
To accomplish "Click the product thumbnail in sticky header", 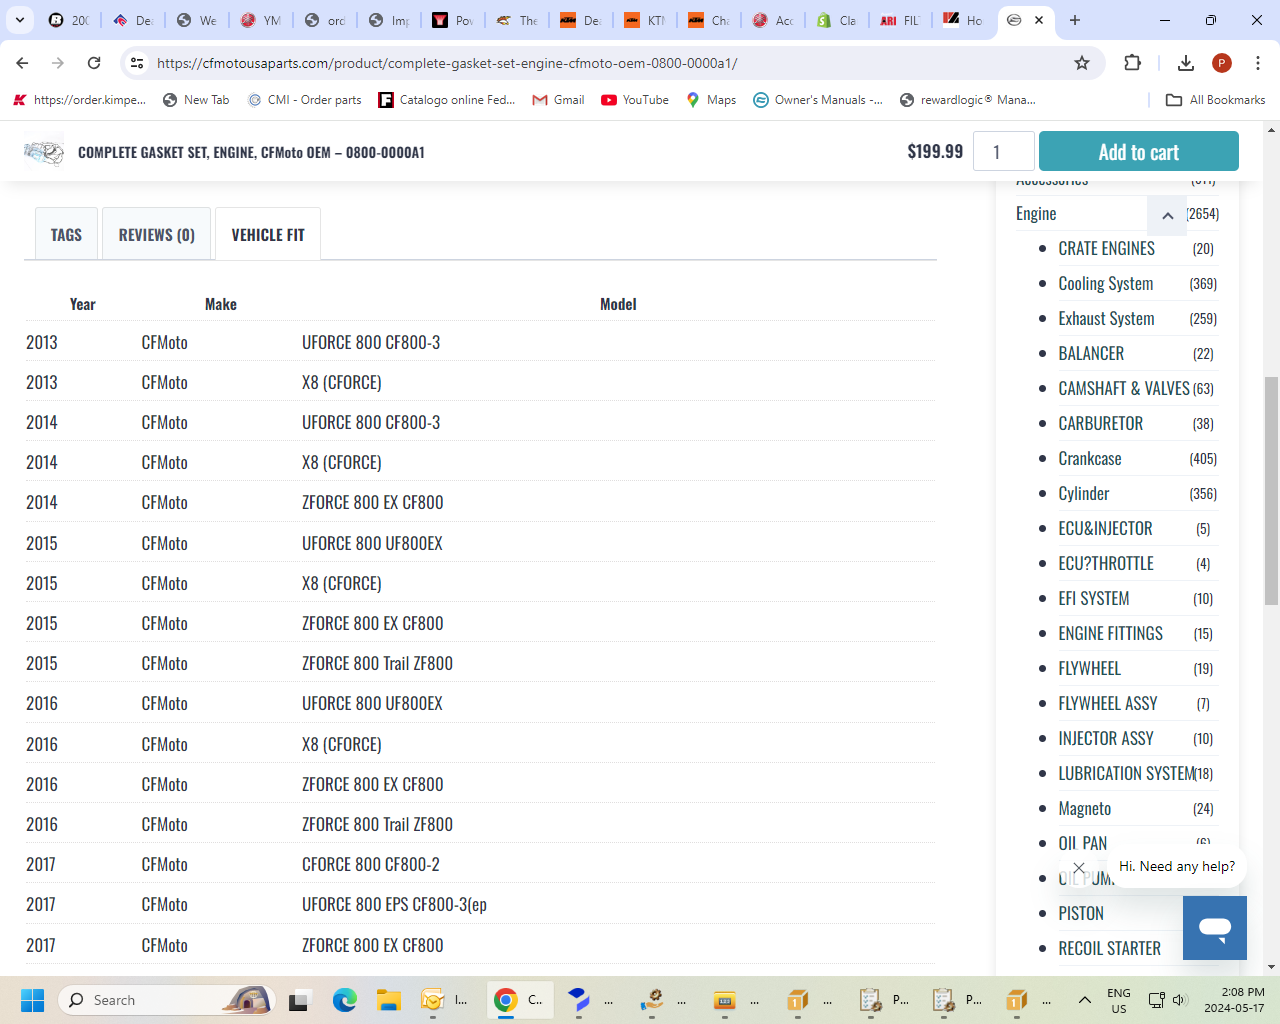I will pos(44,152).
